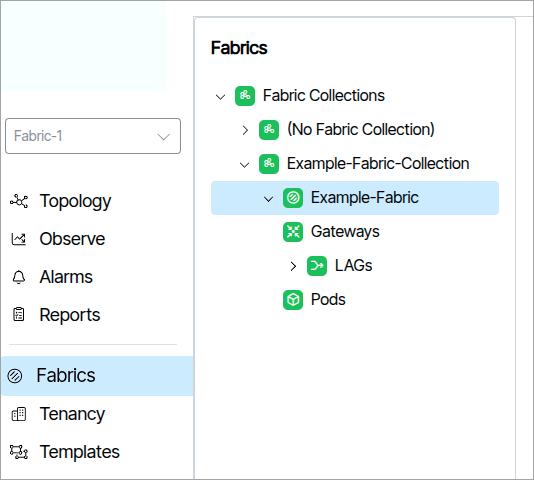Click the Tenancy building icon
This screenshot has height=480, width=534.
click(19, 414)
